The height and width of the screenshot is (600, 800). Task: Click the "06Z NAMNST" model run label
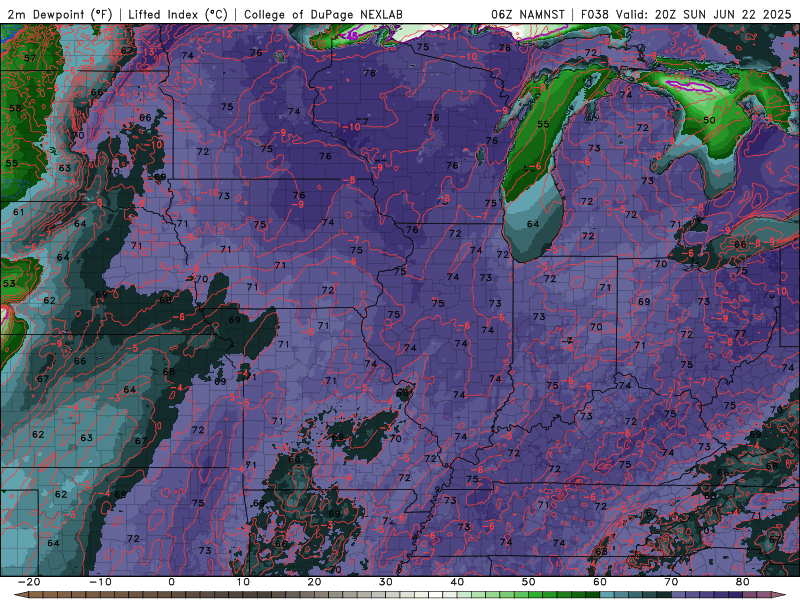pos(528,14)
